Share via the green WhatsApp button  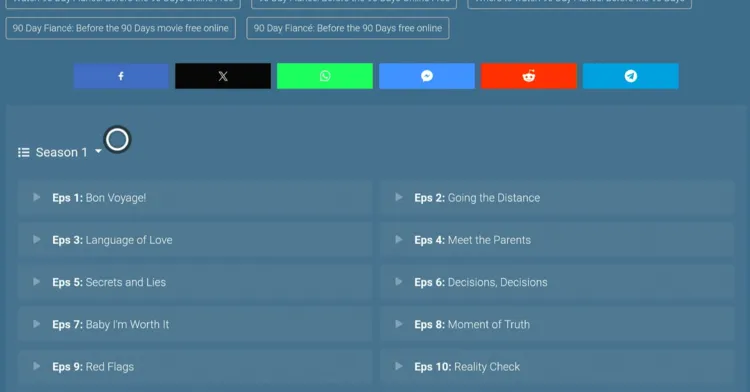coord(325,76)
